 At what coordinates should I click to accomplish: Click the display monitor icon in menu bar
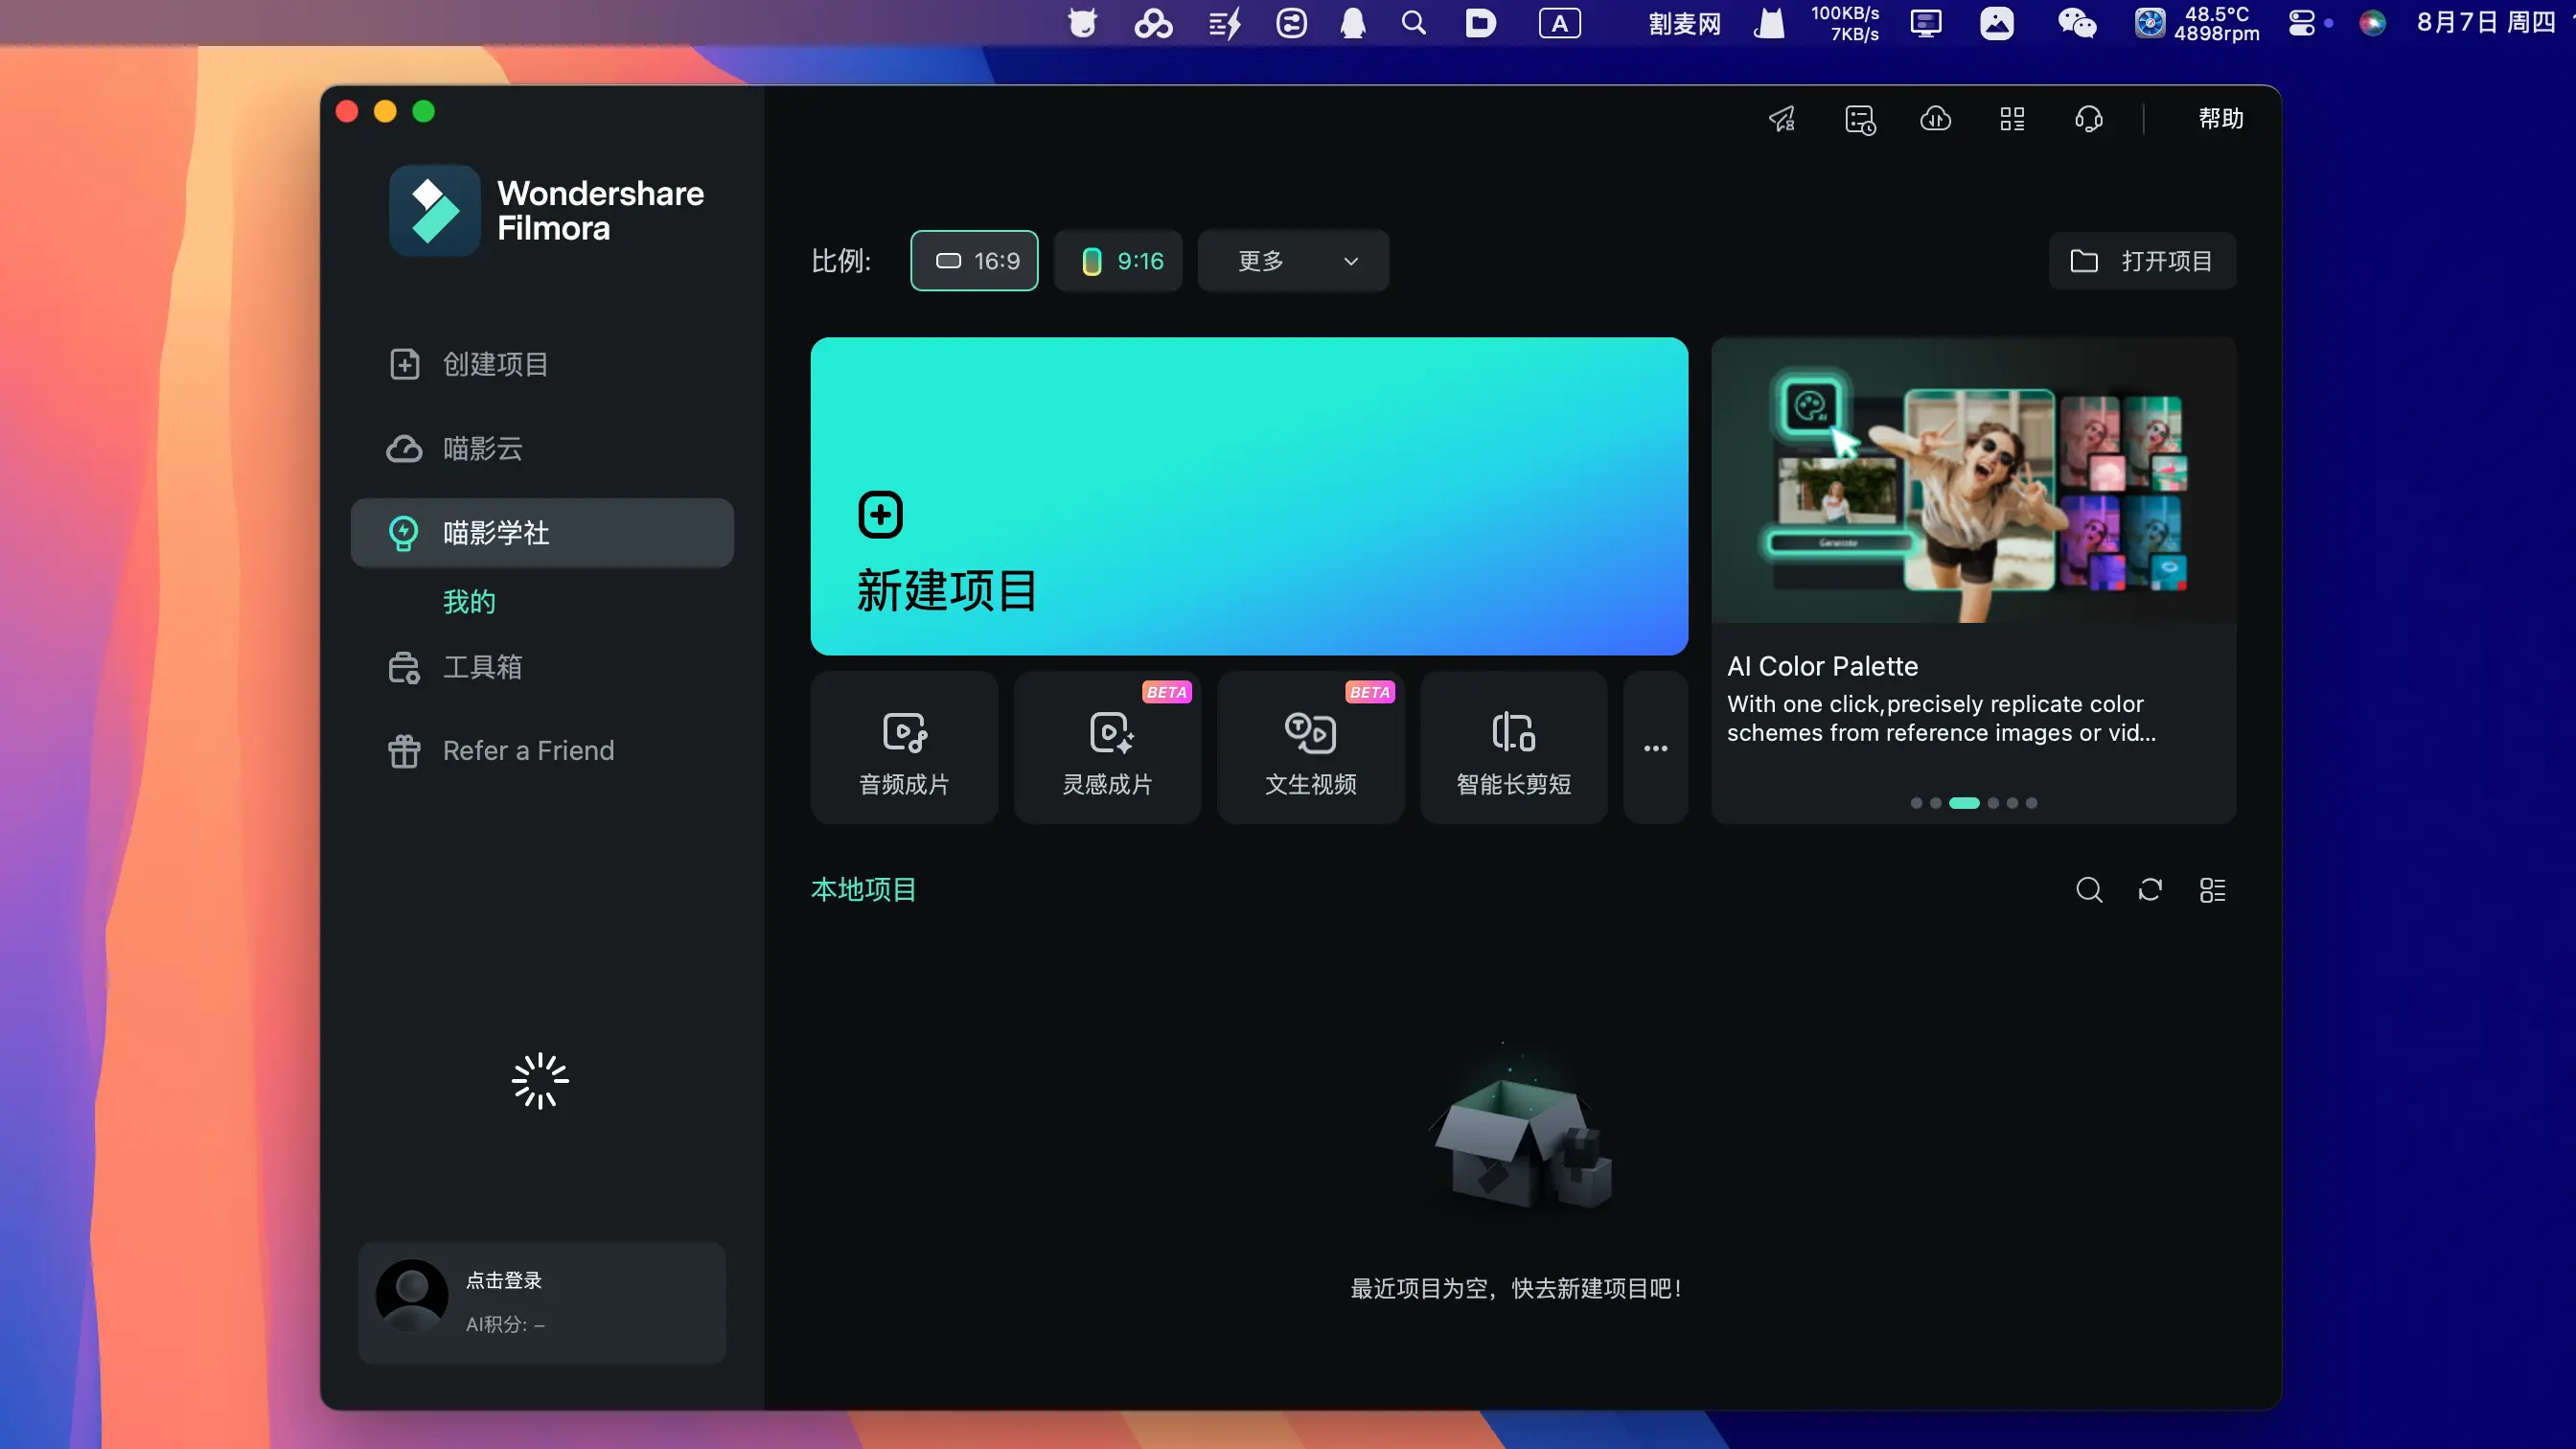(1926, 22)
